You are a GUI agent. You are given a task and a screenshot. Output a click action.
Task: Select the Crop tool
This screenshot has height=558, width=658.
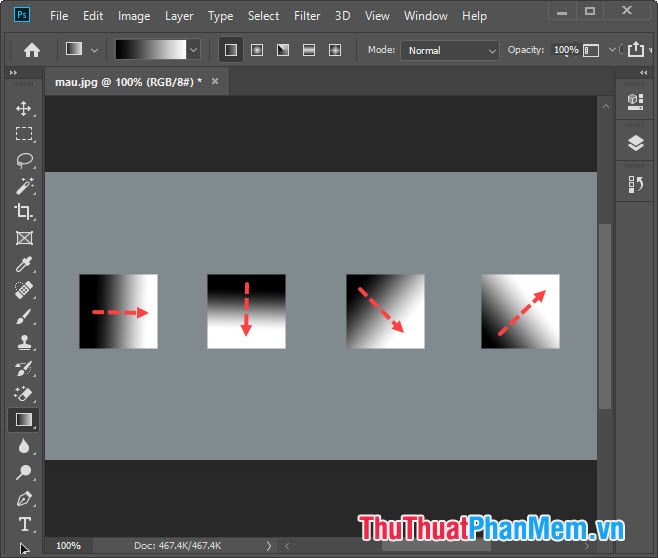coord(24,212)
